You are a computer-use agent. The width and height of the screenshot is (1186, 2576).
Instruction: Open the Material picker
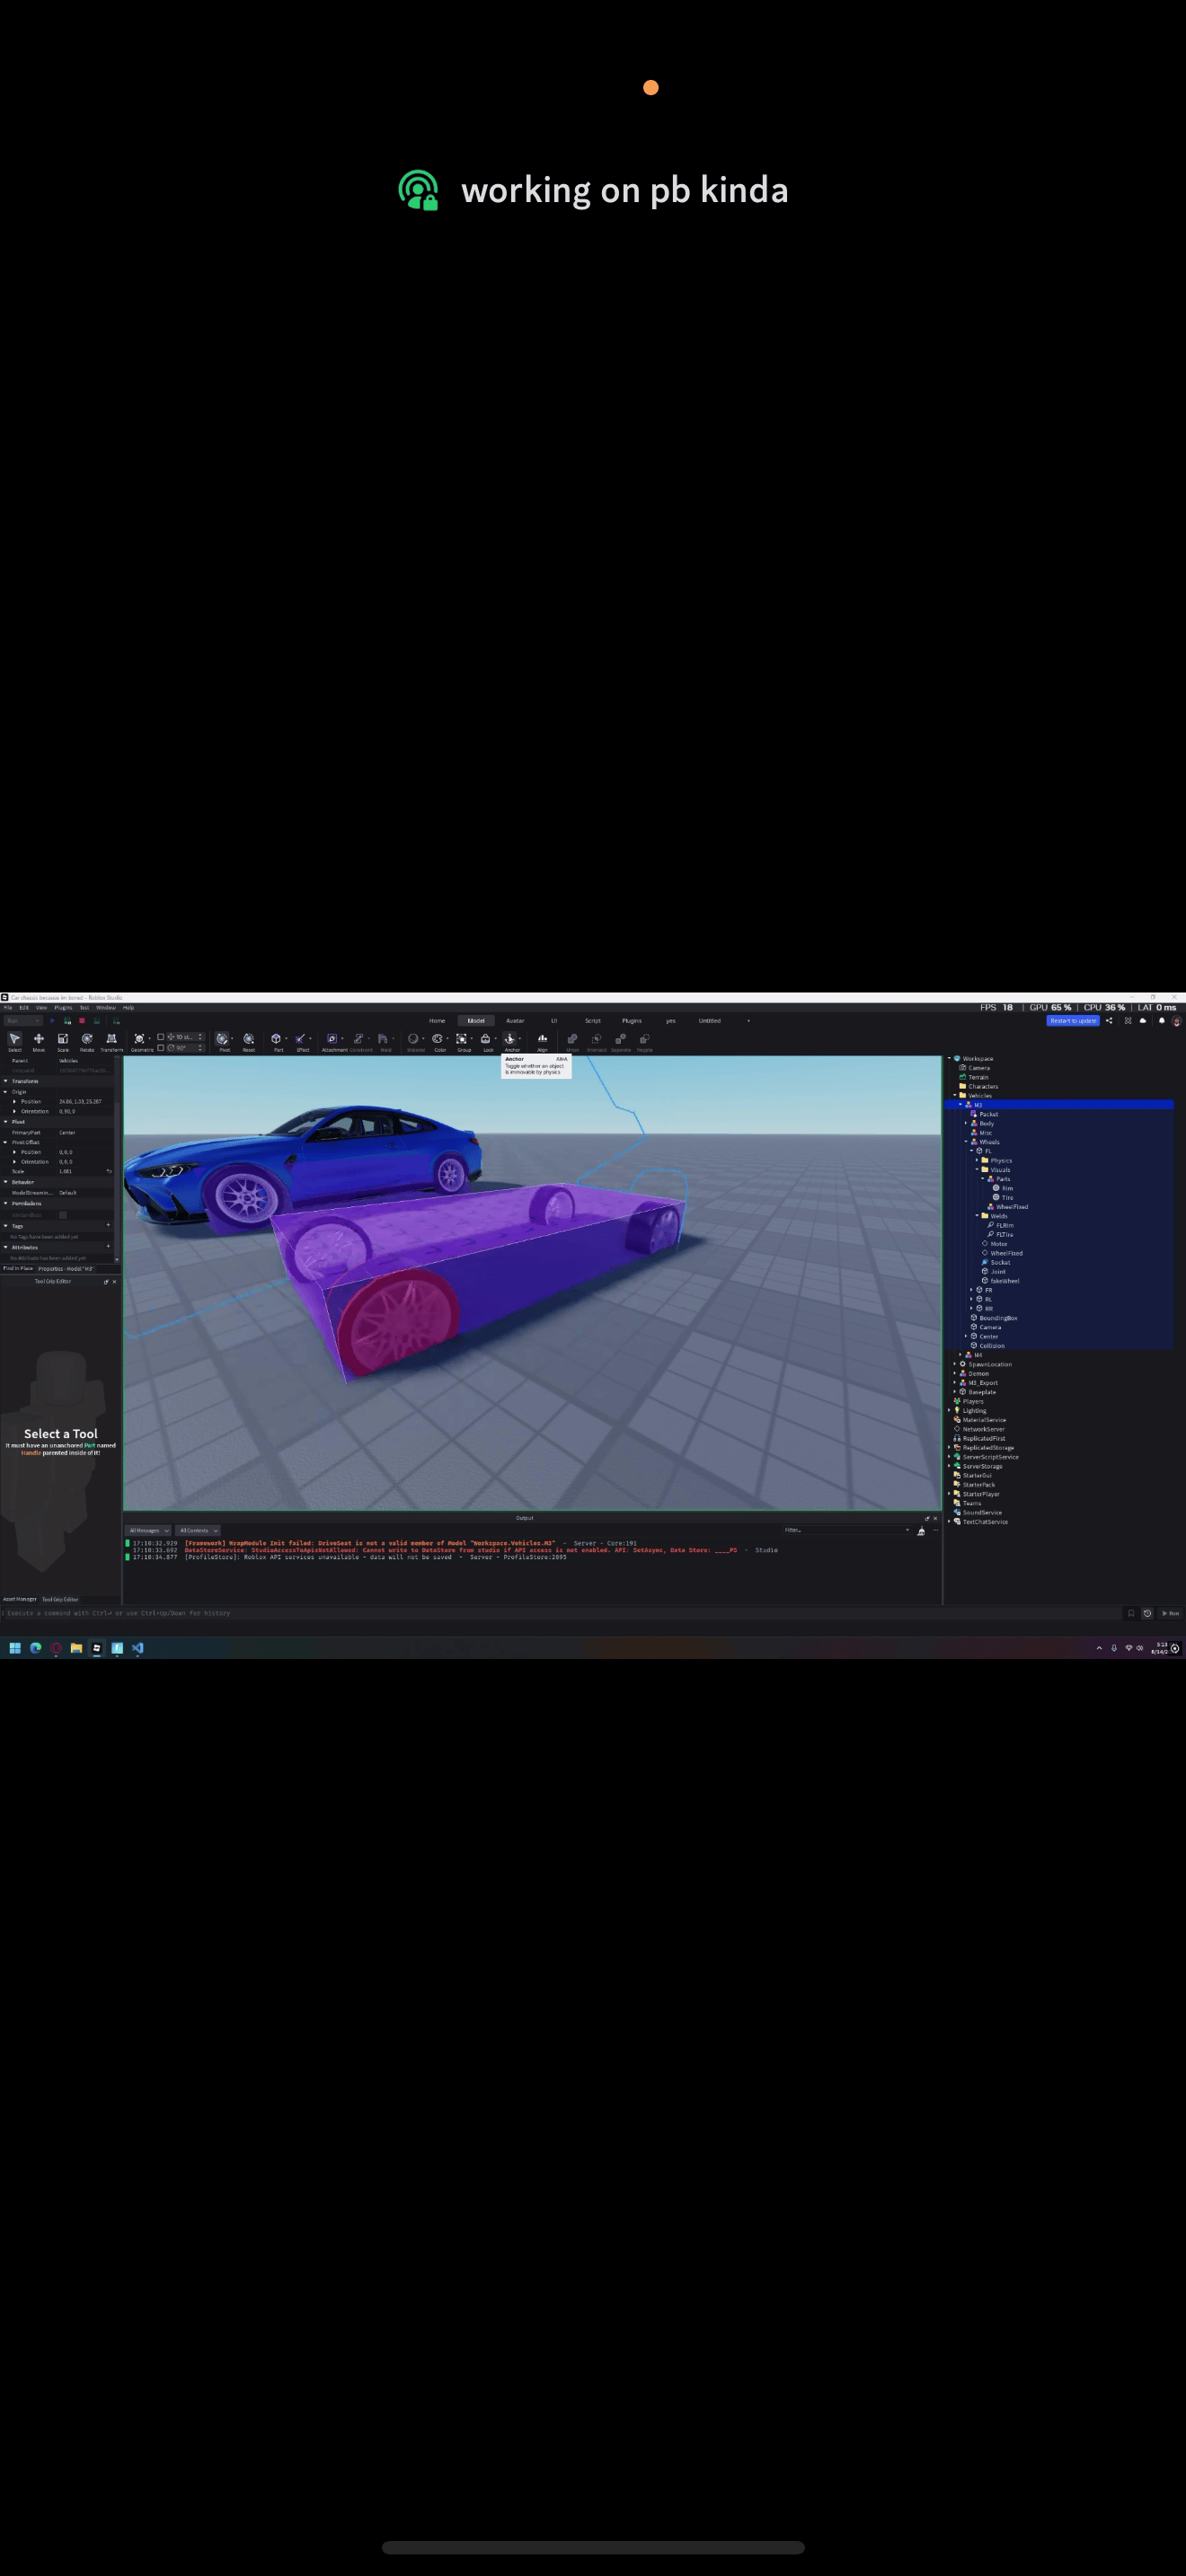(413, 1041)
